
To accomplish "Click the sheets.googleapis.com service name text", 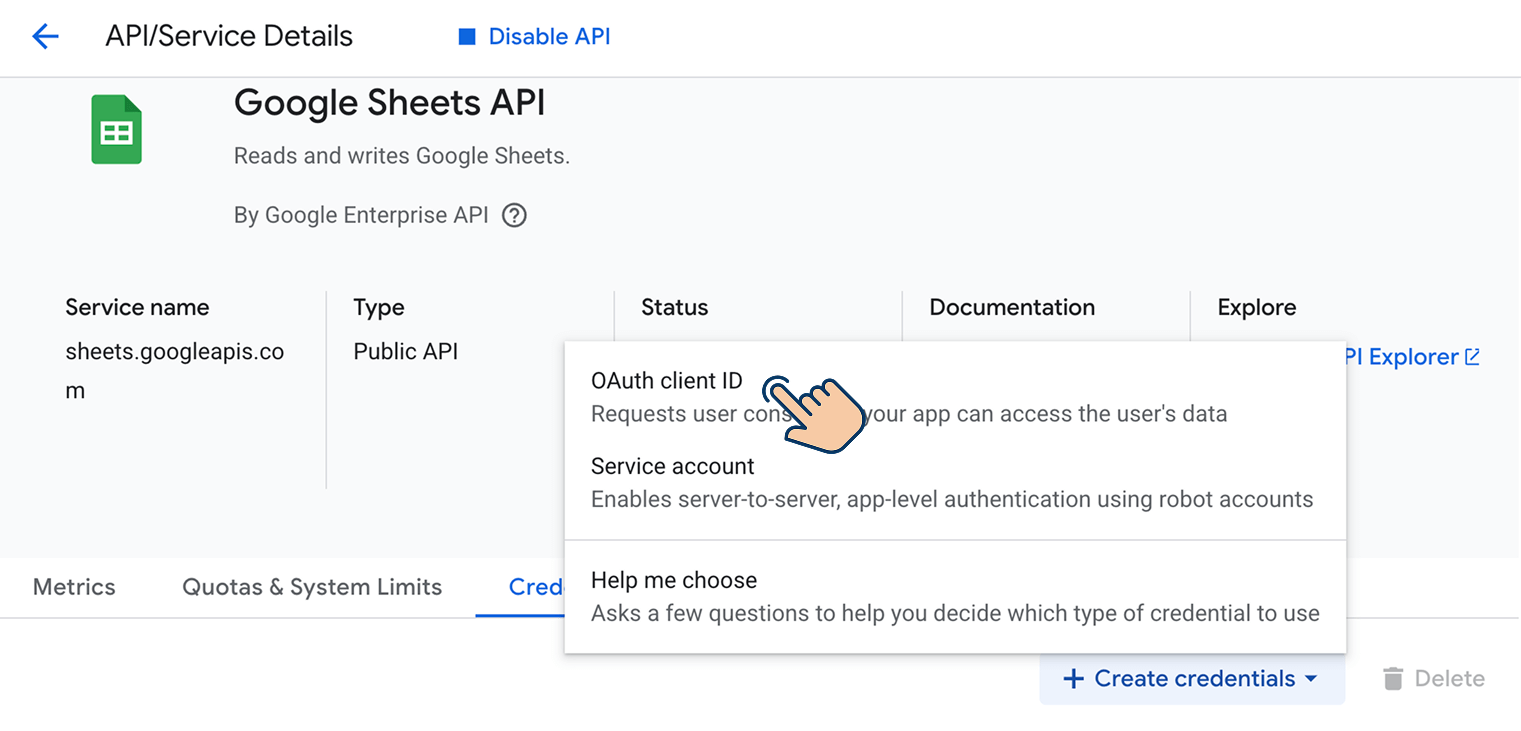I will (x=175, y=371).
